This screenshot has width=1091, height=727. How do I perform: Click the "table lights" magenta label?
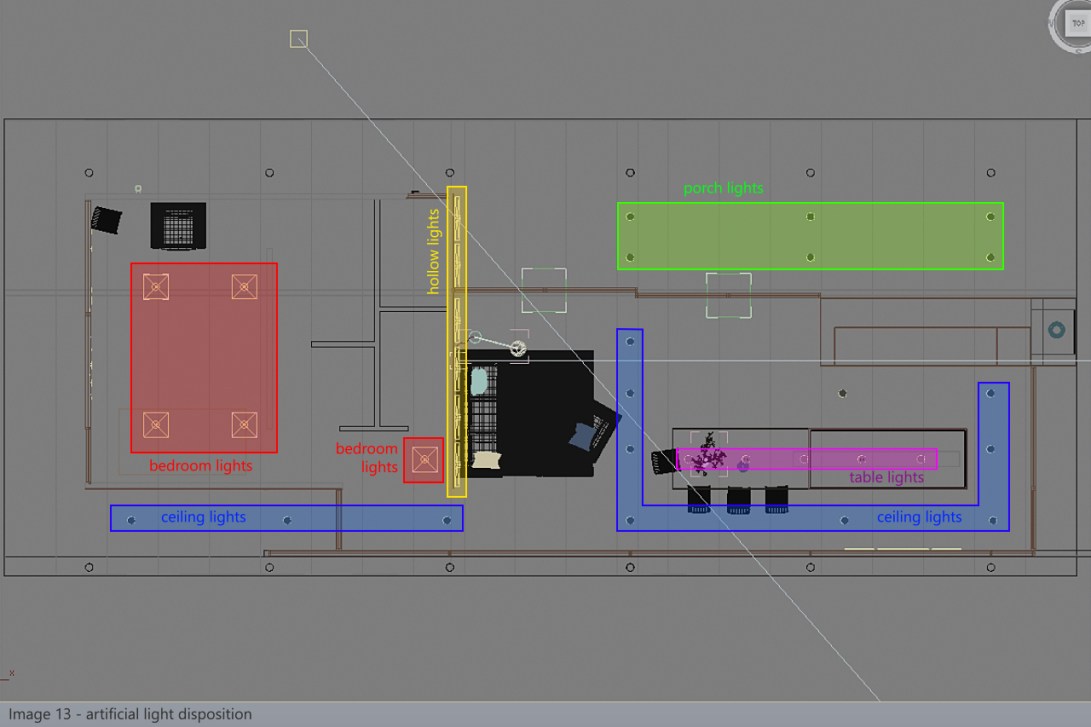(886, 477)
